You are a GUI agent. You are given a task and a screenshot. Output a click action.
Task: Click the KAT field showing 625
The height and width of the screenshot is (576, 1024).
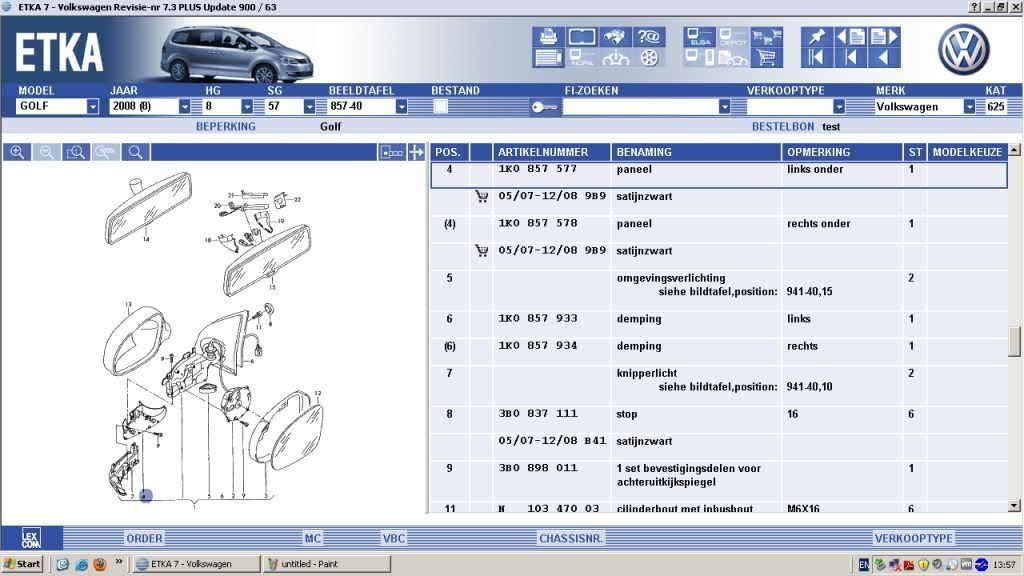tap(995, 106)
